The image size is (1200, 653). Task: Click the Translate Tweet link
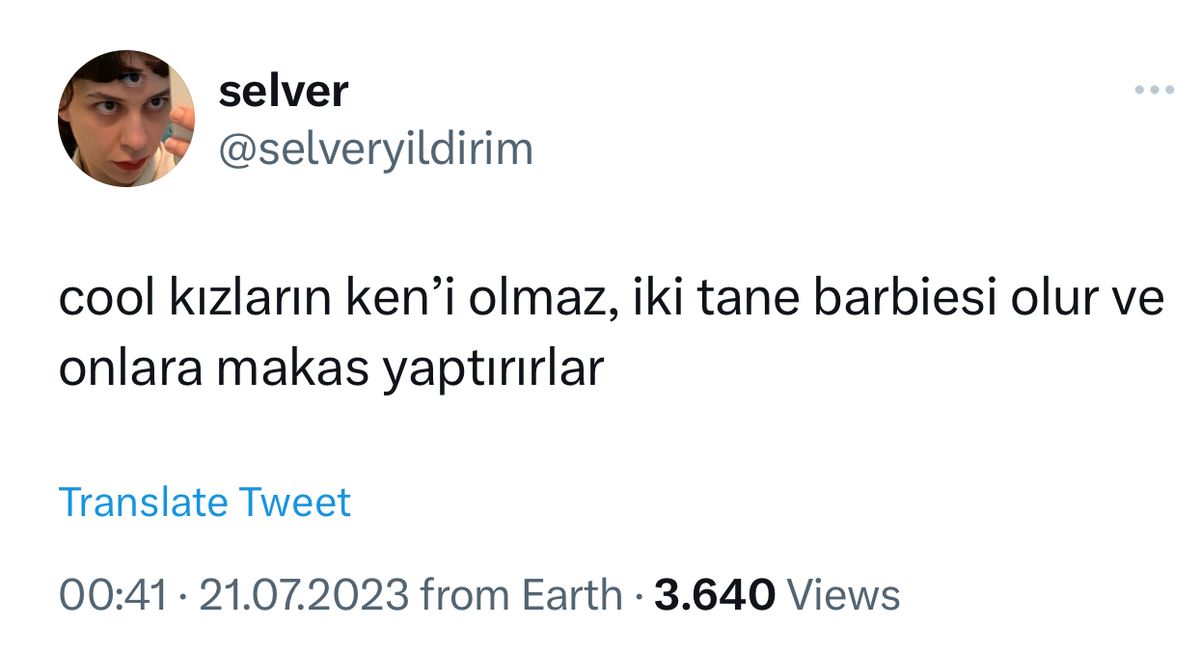[205, 502]
